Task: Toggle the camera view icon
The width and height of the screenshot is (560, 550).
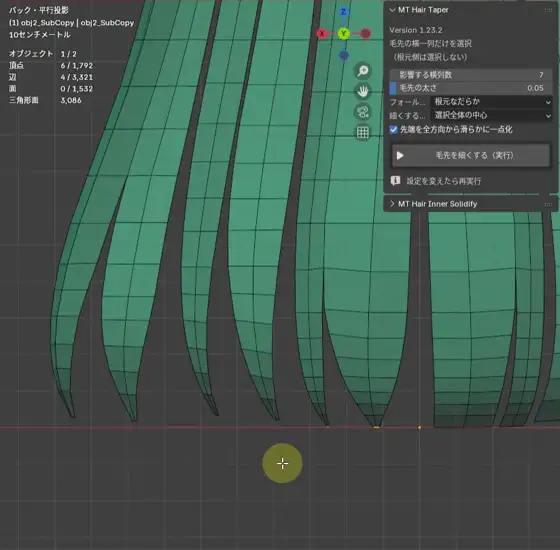Action: pos(363,112)
